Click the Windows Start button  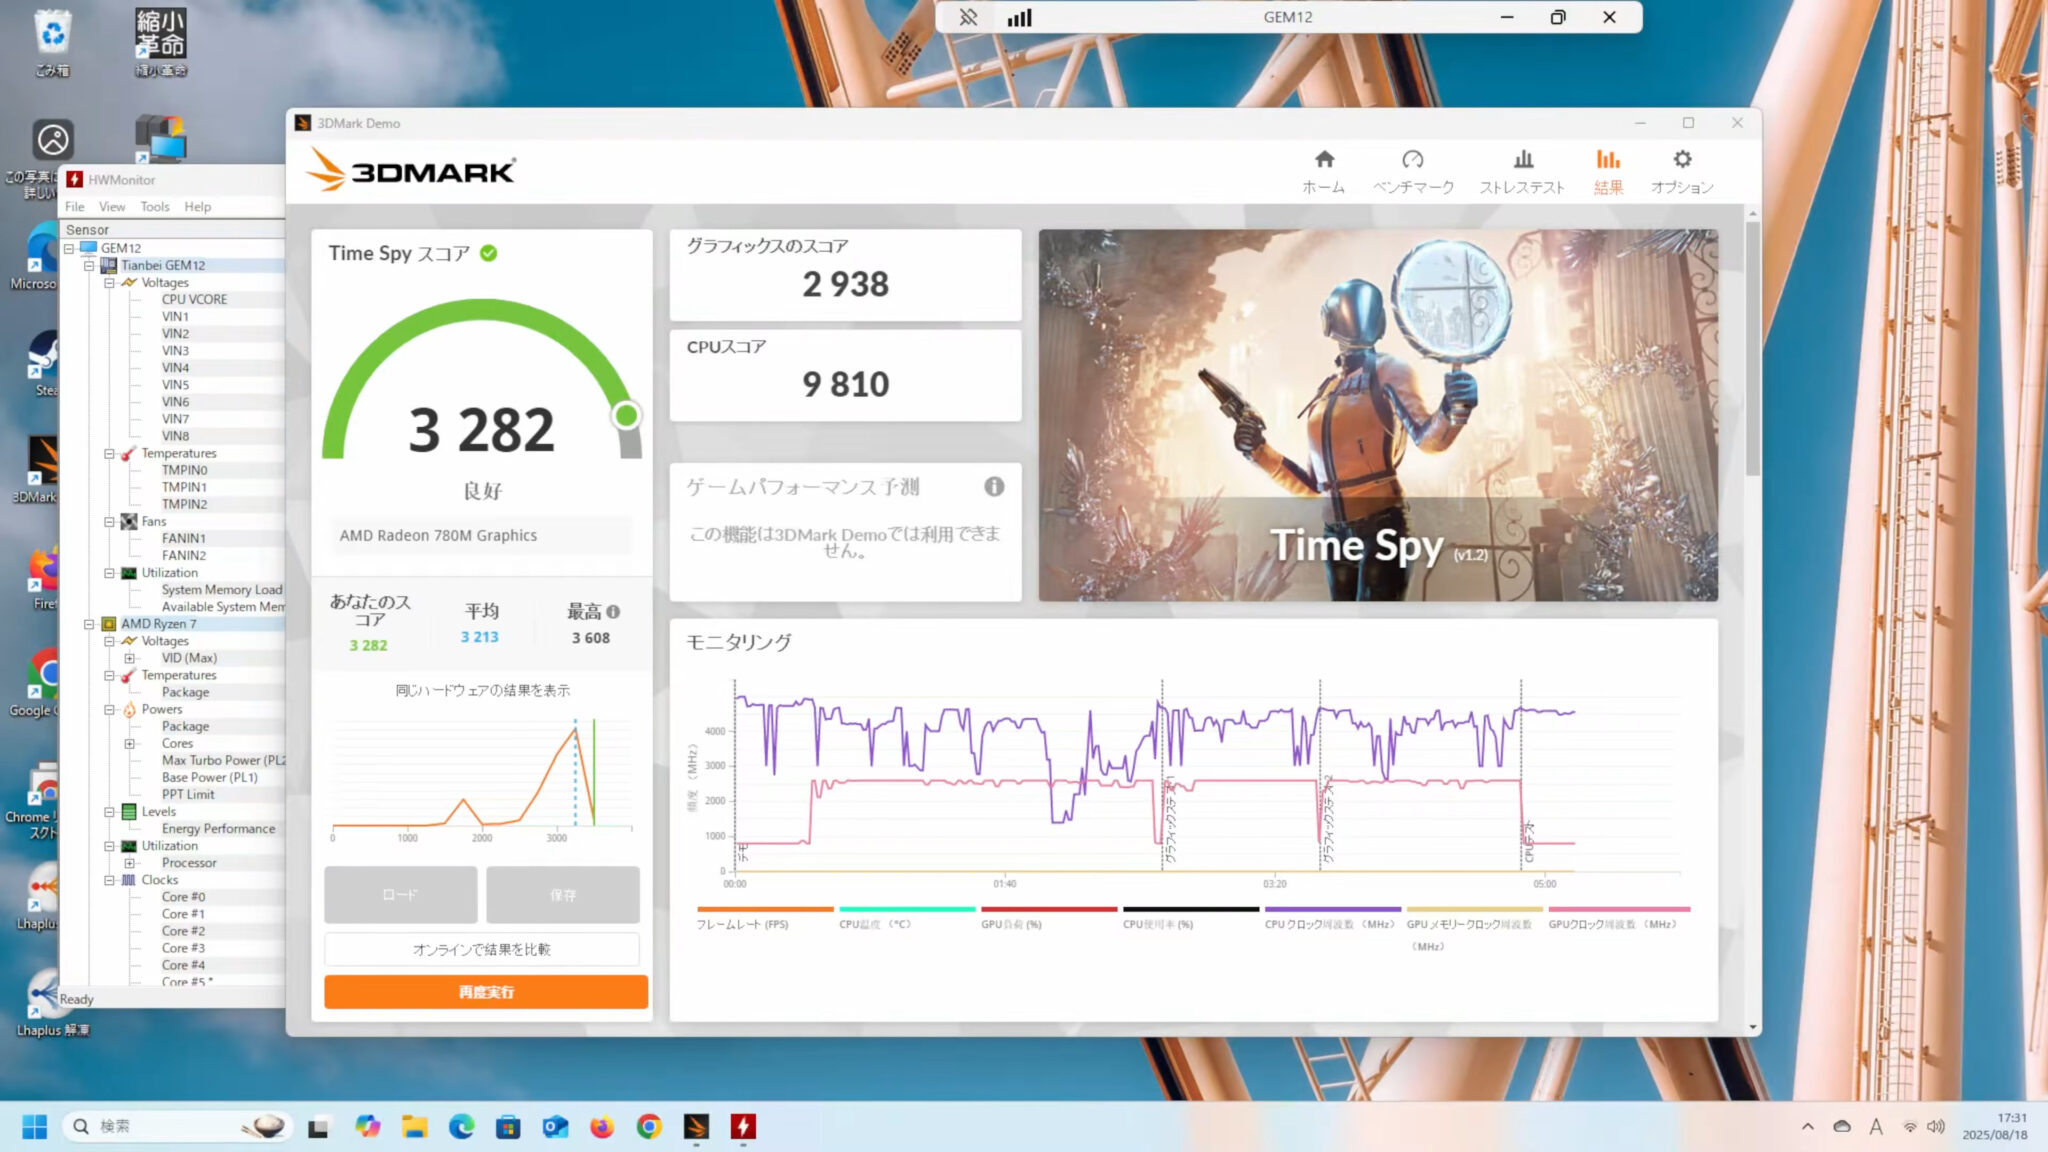click(34, 1127)
